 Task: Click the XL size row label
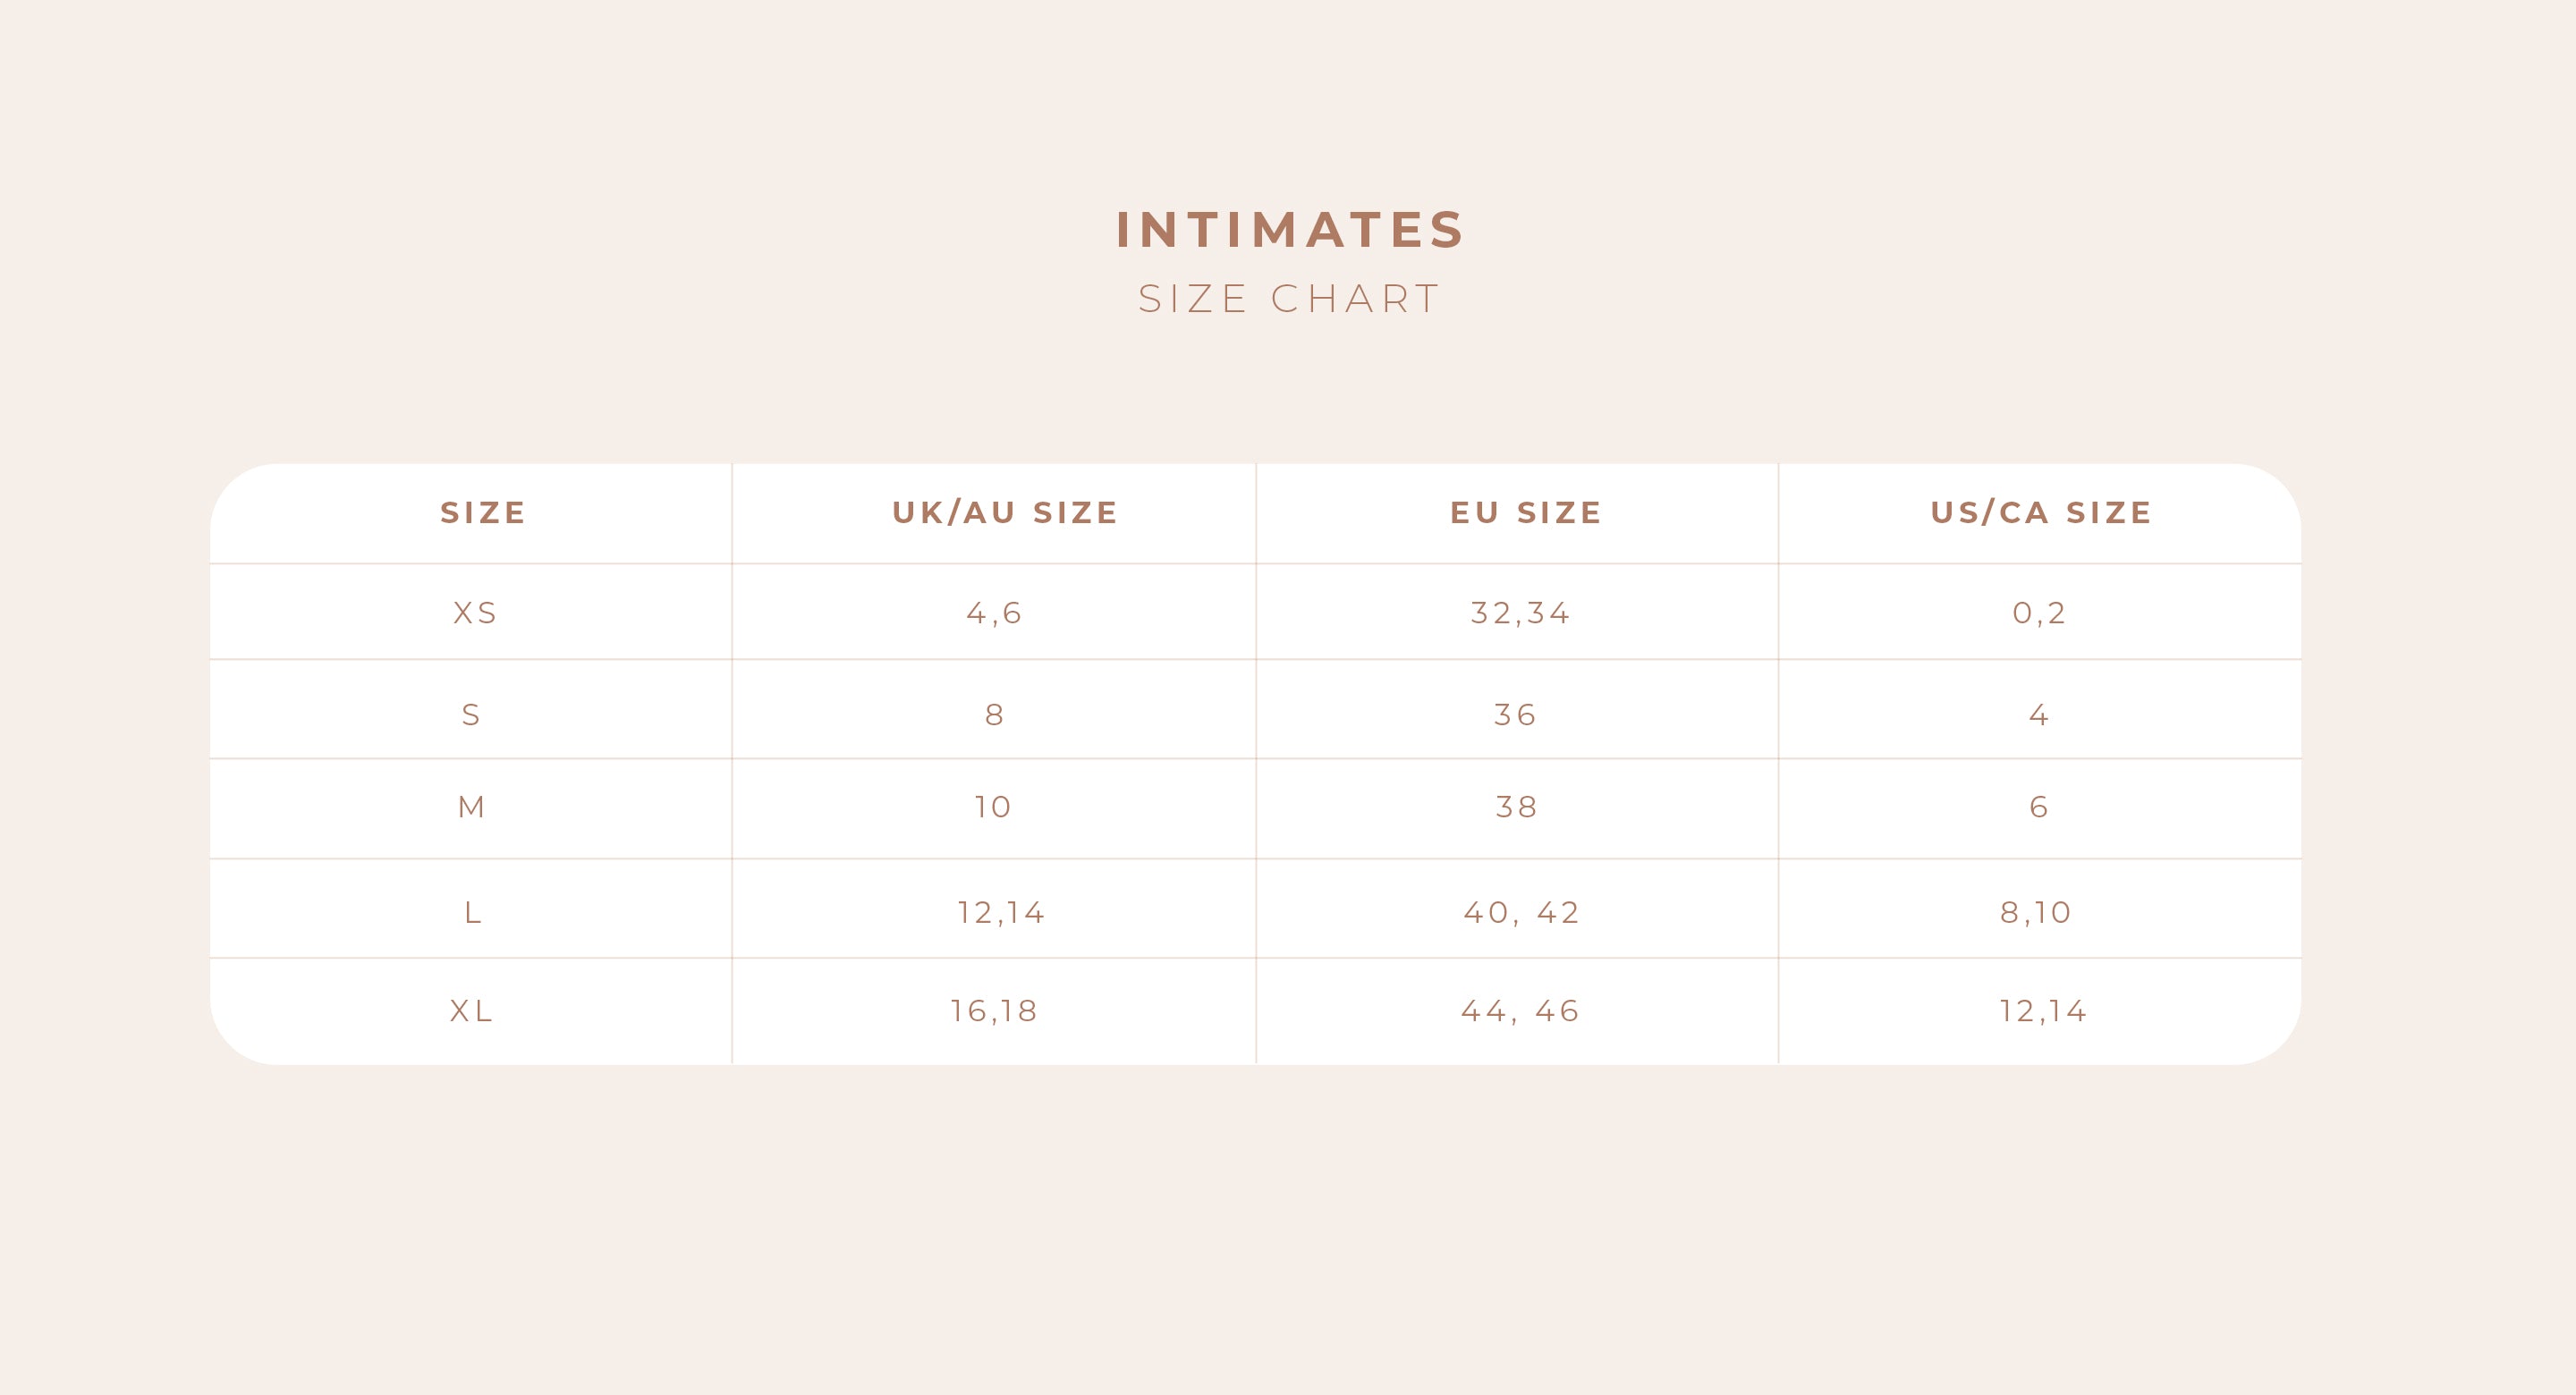[472, 1011]
